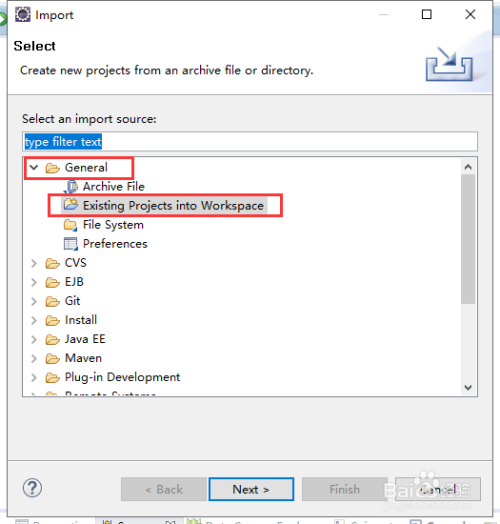
Task: Click the Next button
Action: coord(251,489)
